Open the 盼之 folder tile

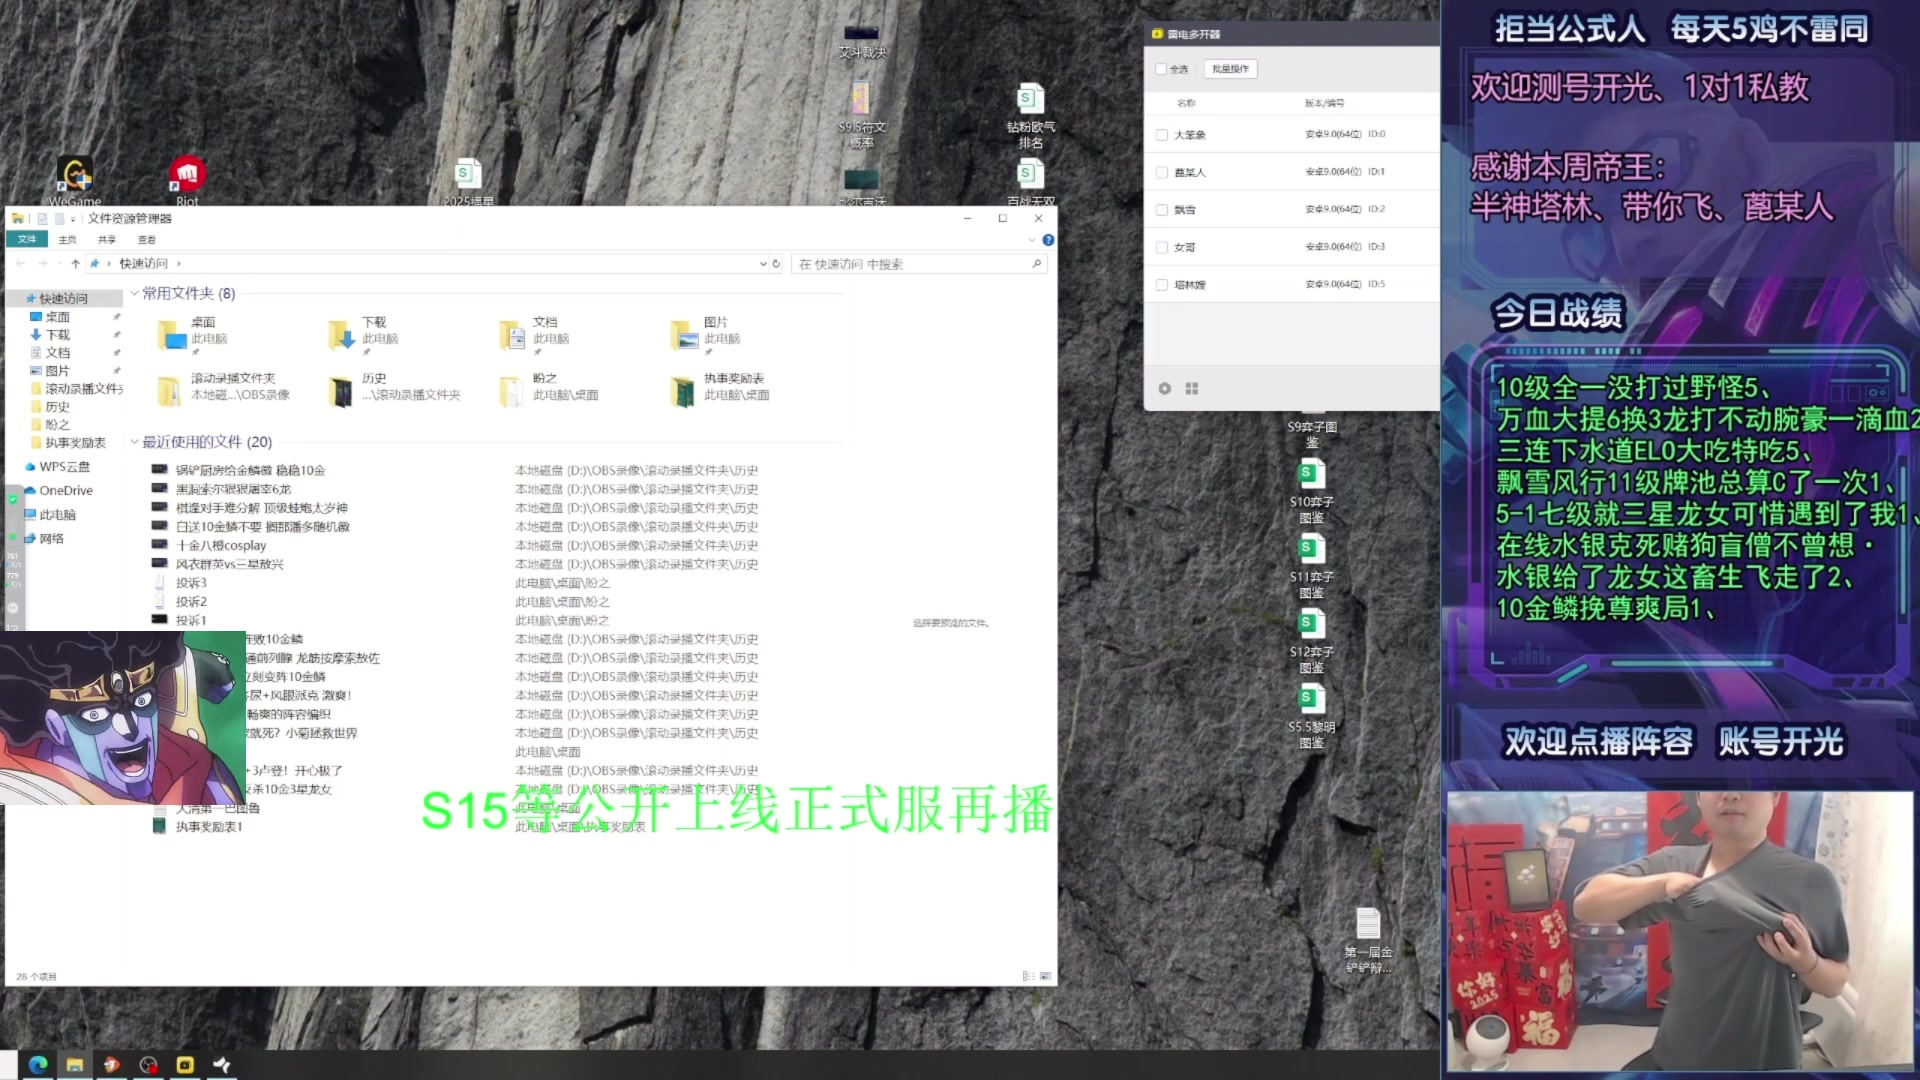549,388
